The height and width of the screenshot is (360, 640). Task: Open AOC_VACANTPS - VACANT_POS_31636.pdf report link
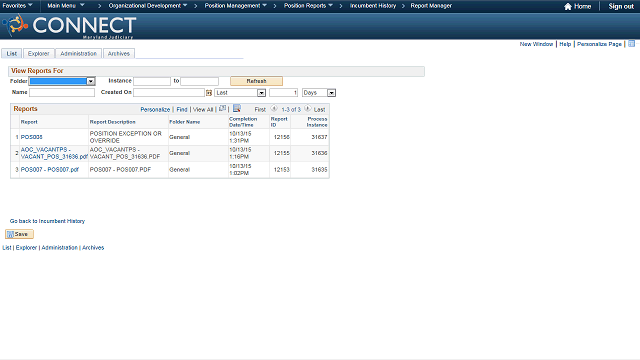54,153
